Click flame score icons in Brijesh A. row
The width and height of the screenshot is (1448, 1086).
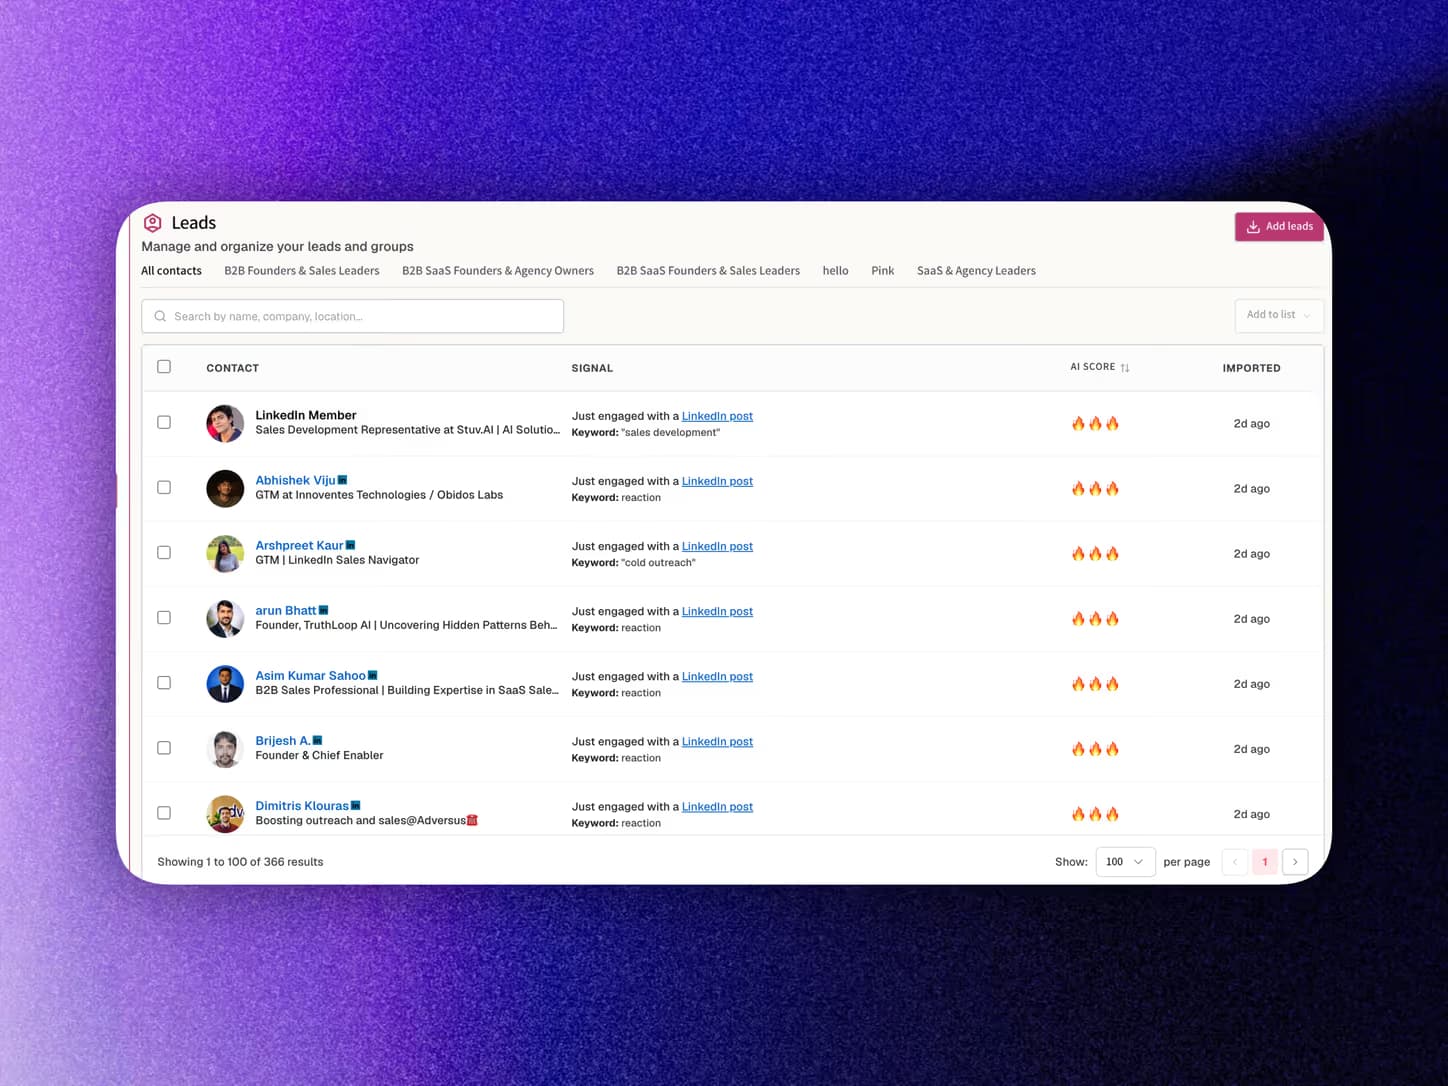click(1095, 748)
